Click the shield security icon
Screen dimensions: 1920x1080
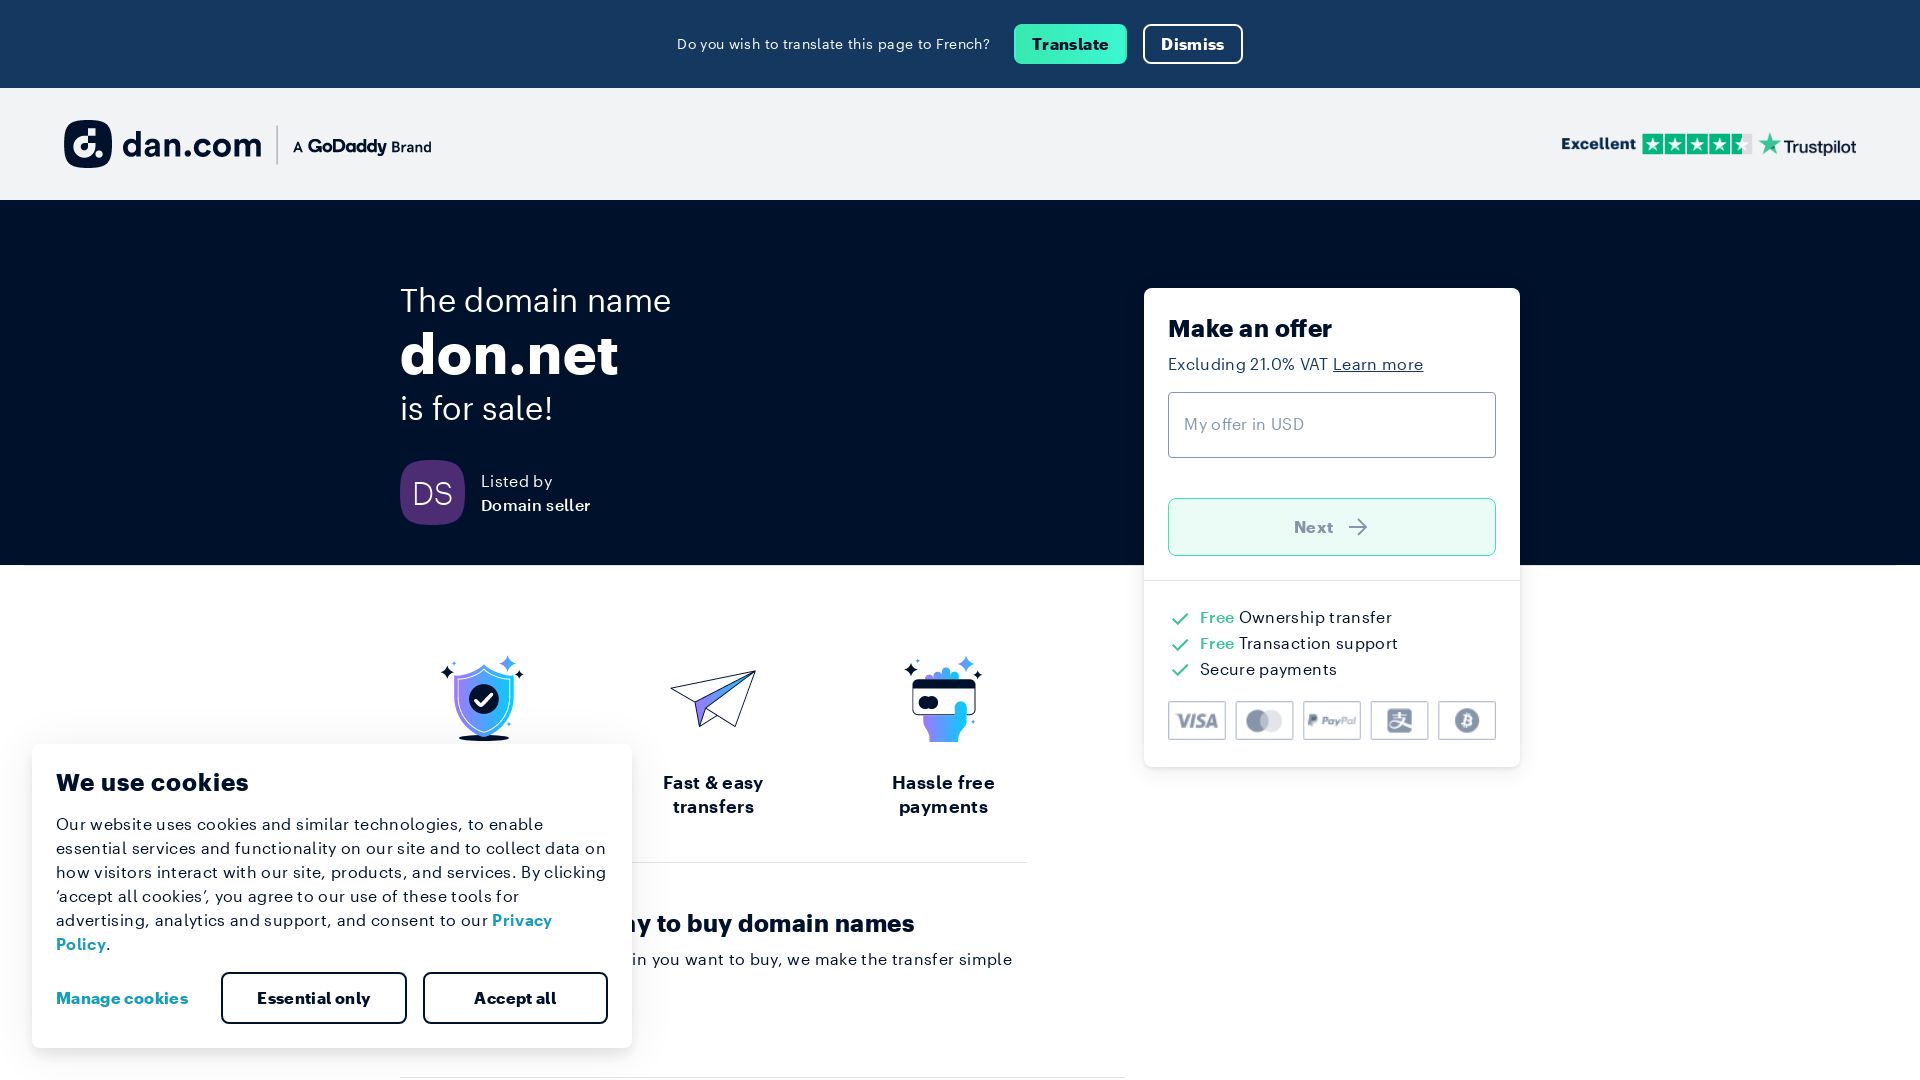[483, 699]
